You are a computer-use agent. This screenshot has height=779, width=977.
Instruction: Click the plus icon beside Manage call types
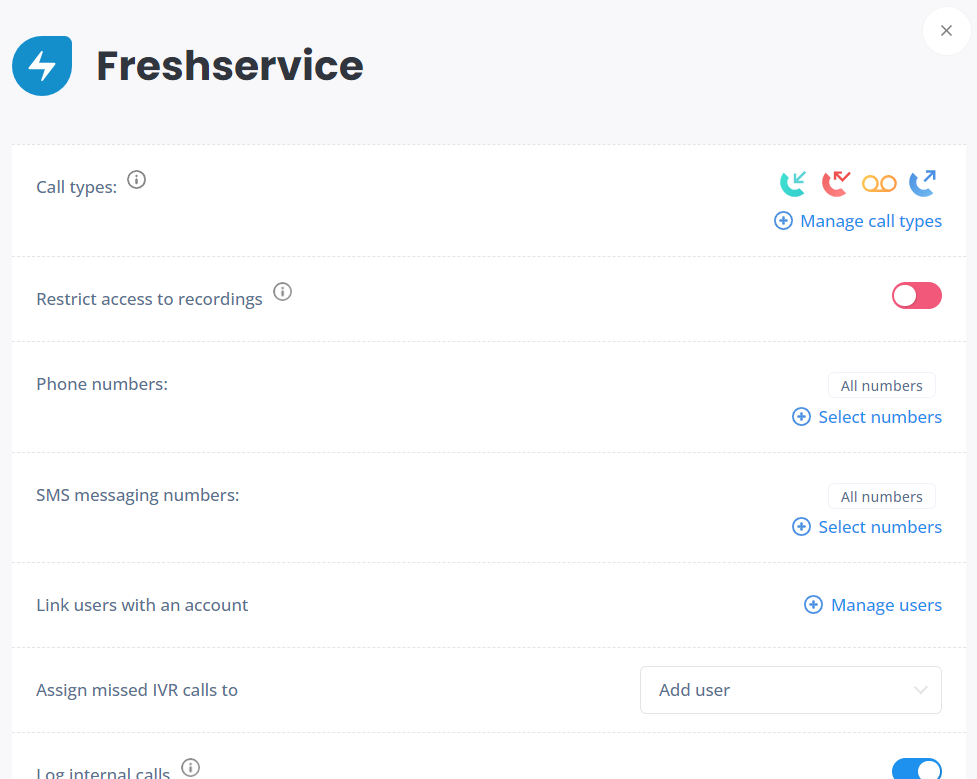(783, 221)
